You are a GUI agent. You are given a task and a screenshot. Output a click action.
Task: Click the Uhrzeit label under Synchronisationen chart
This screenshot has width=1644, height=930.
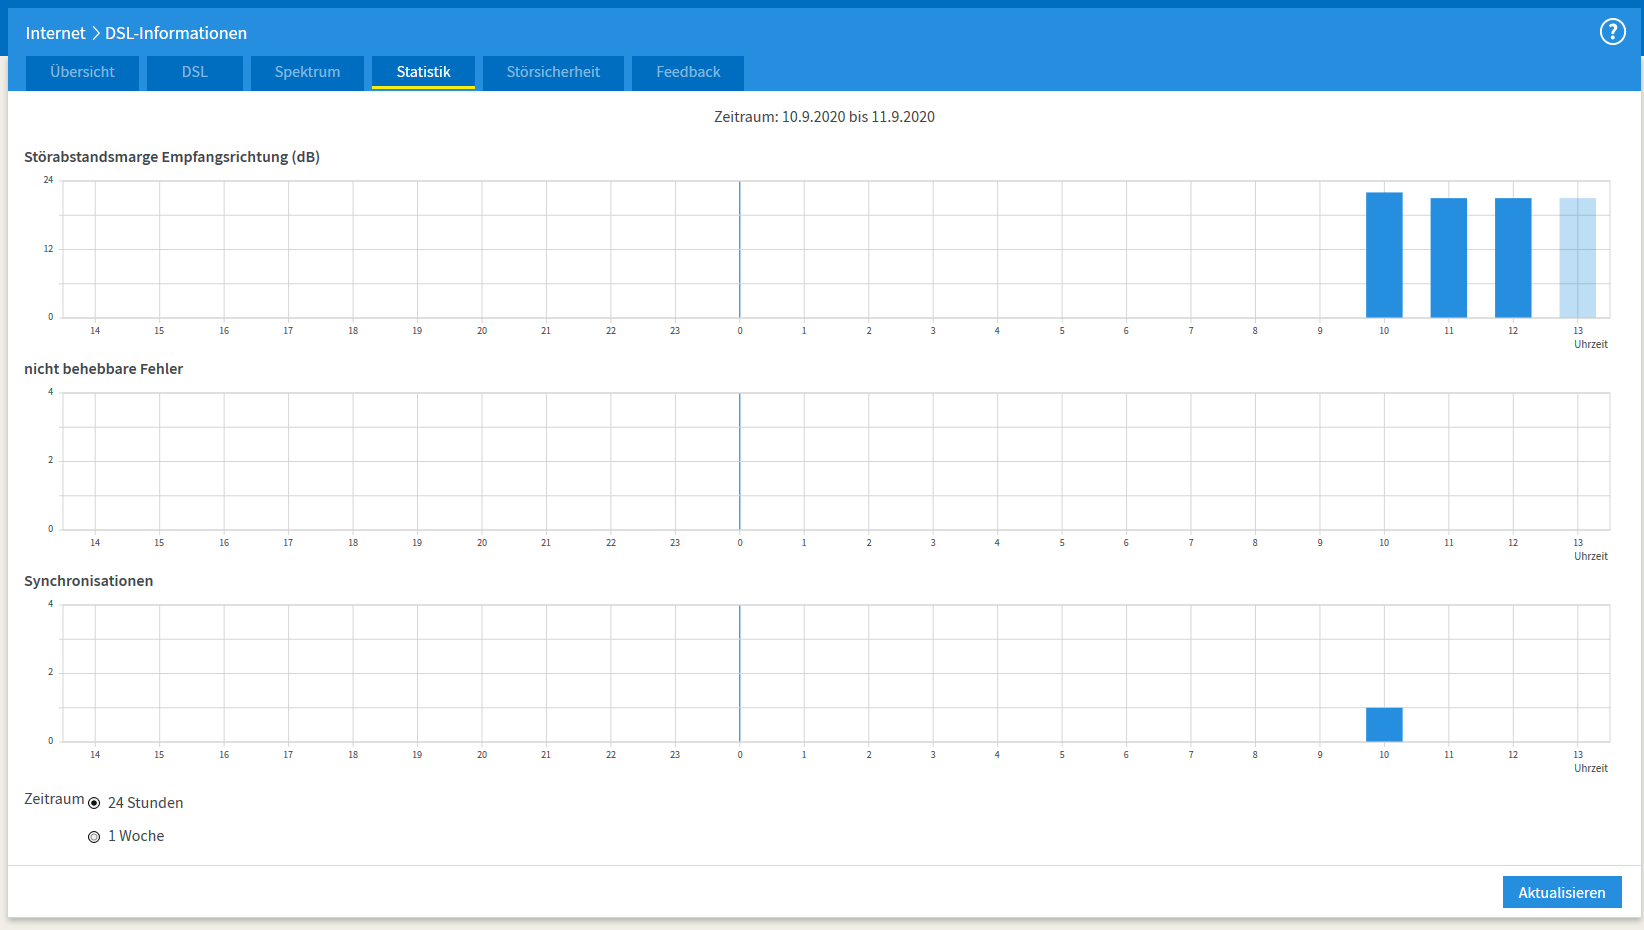click(1591, 768)
